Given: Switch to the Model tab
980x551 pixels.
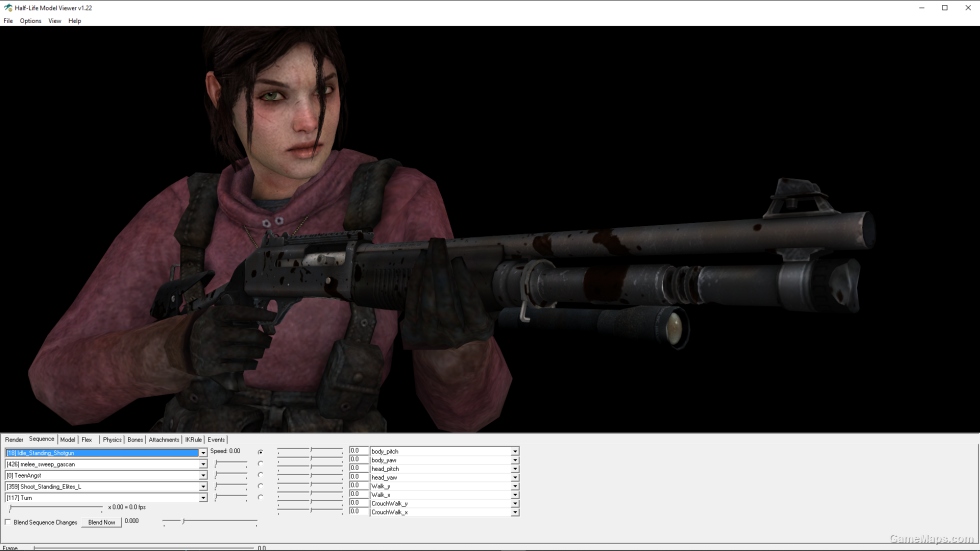Looking at the screenshot, I should point(68,440).
